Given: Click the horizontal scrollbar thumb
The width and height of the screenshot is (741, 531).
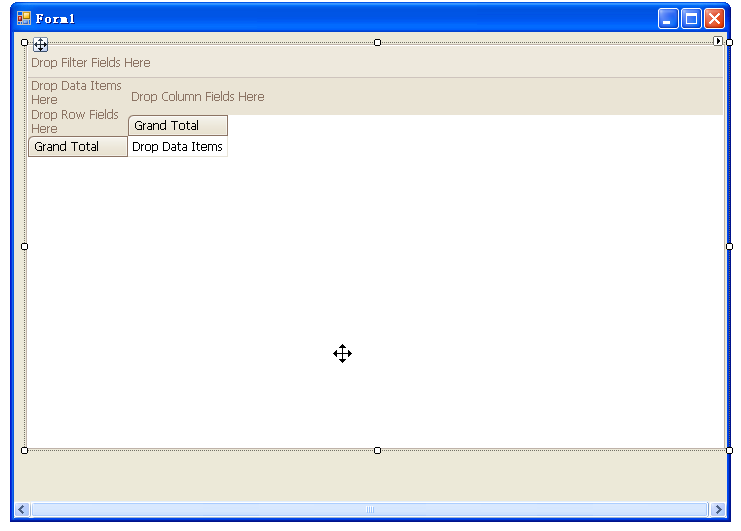Looking at the screenshot, I should [370, 509].
